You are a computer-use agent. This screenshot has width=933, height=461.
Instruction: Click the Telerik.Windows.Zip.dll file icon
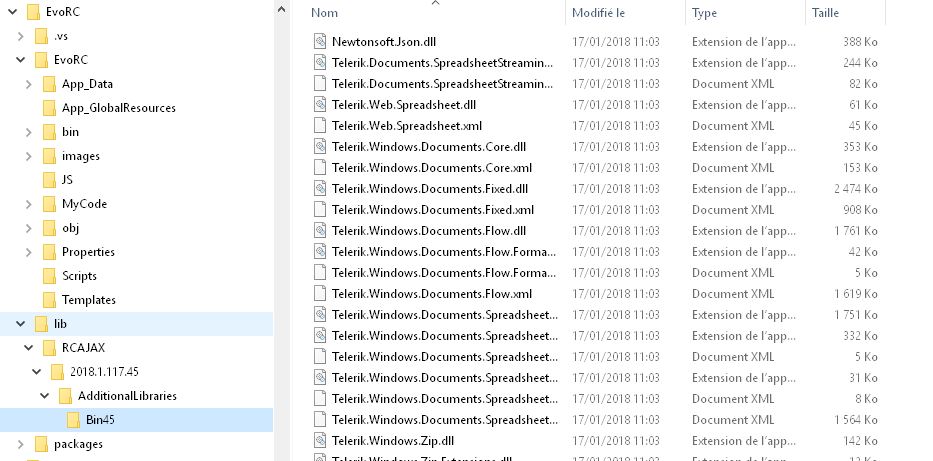tap(320, 440)
